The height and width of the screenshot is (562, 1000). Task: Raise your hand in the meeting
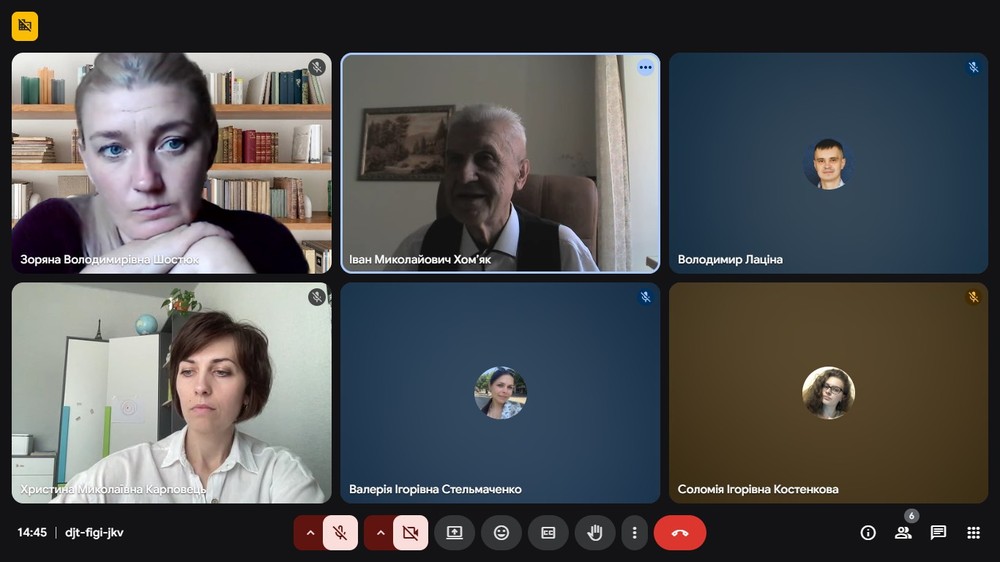(x=595, y=533)
